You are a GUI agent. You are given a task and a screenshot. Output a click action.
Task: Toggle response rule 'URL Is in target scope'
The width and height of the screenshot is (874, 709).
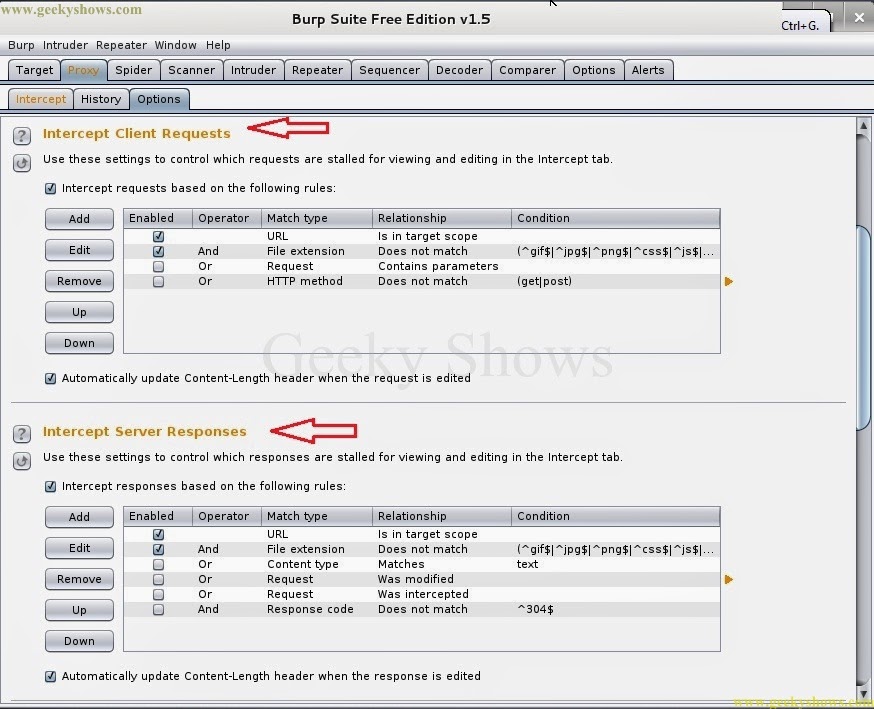[158, 535]
